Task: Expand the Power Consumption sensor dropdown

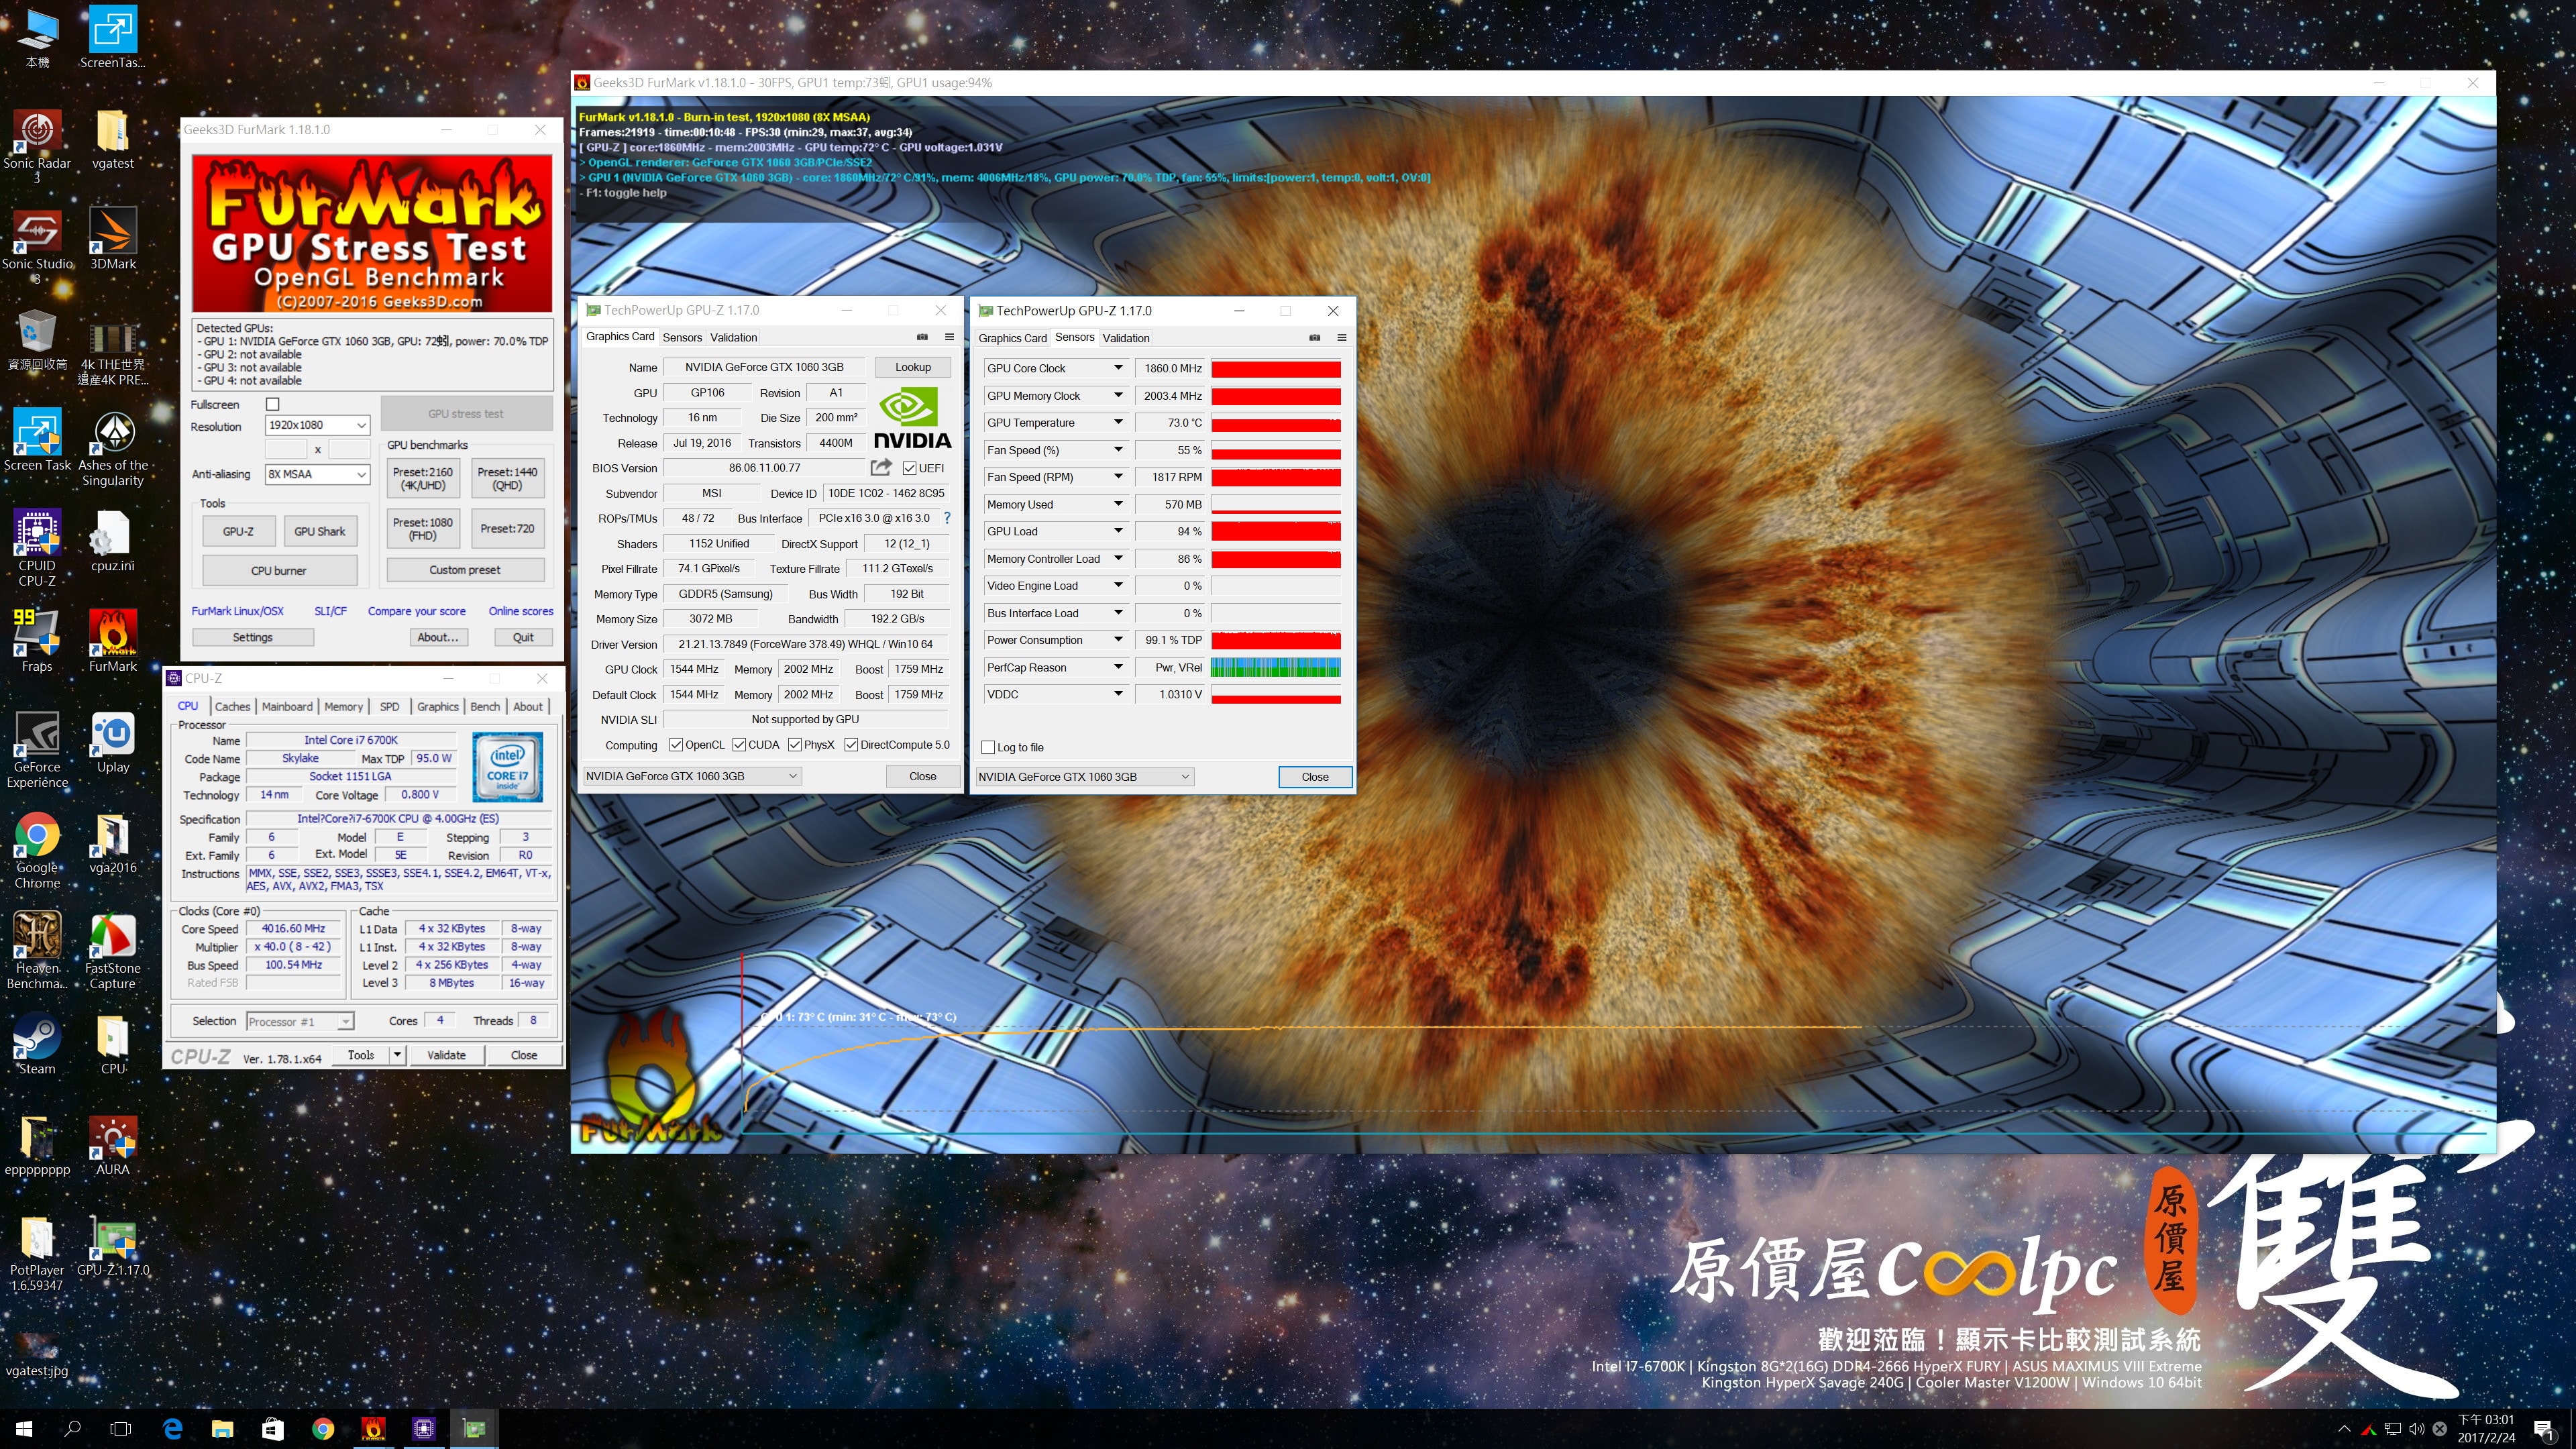Action: pos(1118,640)
